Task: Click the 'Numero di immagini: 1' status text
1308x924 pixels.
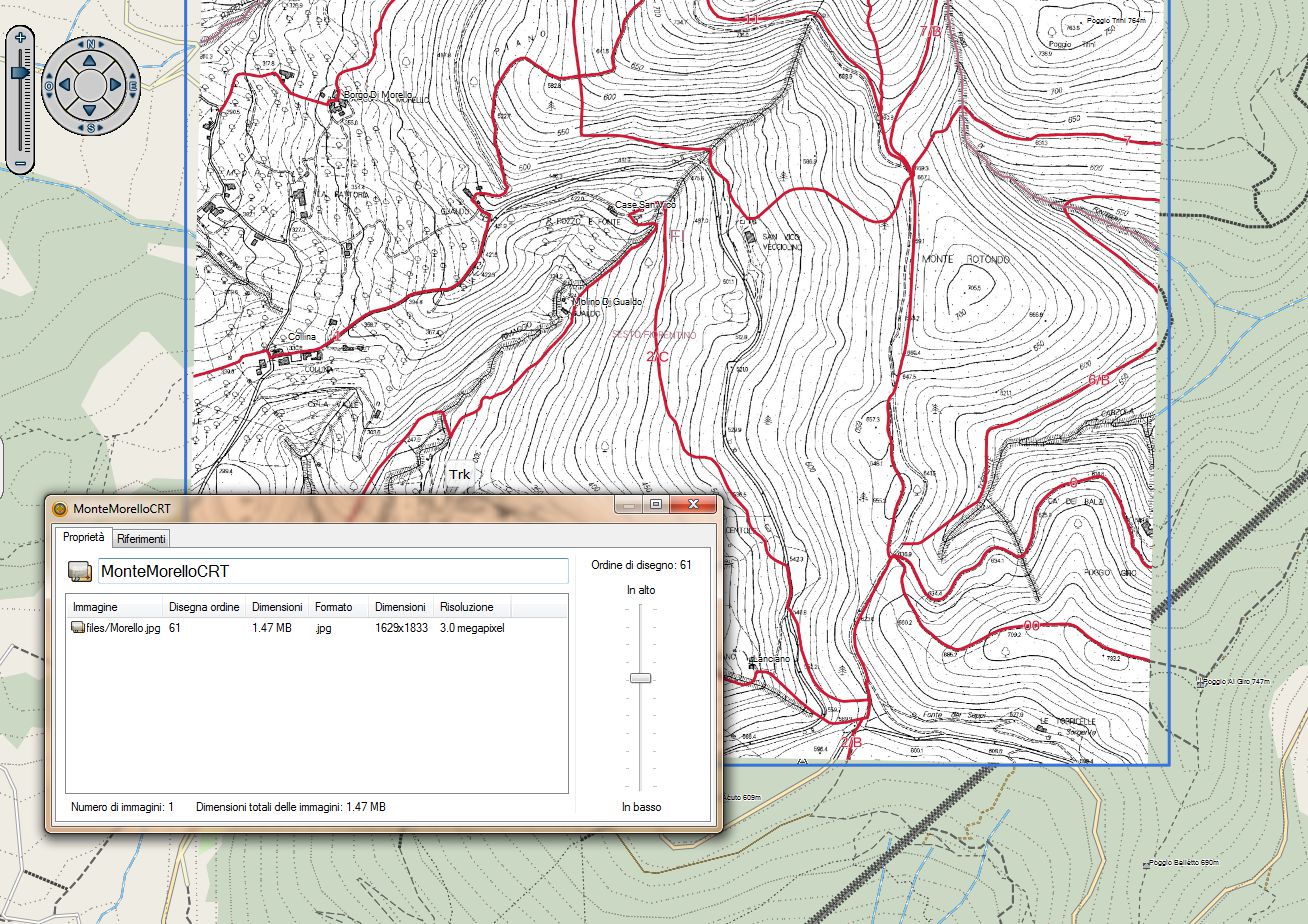Action: tap(122, 806)
